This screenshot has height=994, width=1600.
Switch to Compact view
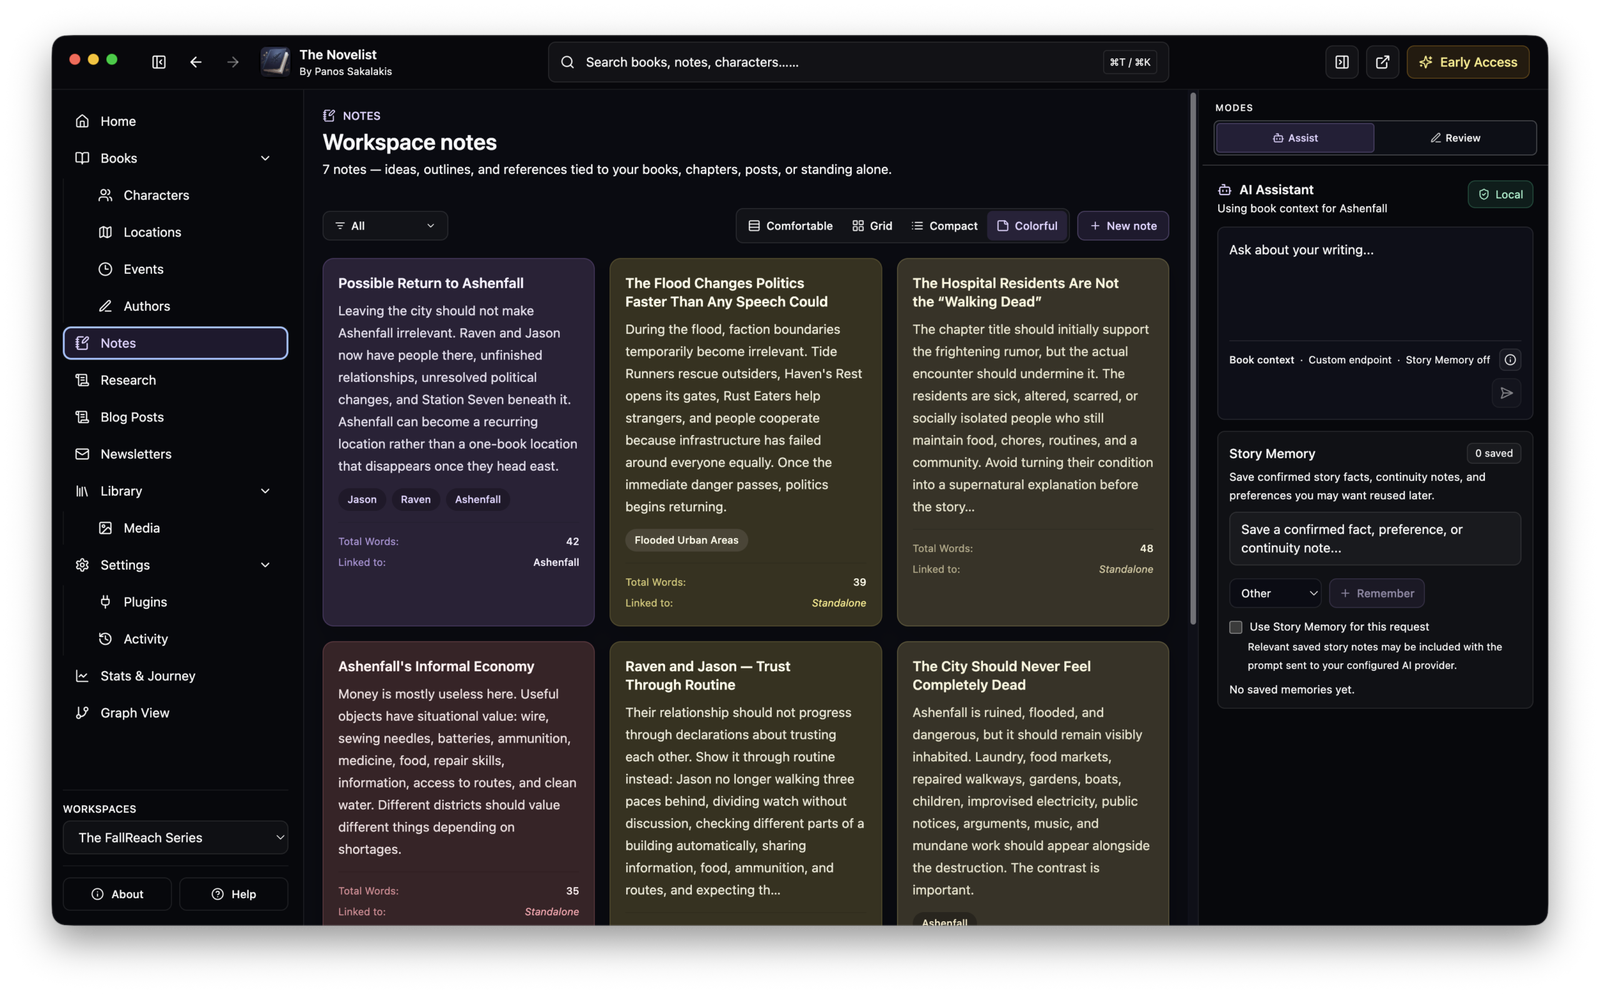point(944,226)
